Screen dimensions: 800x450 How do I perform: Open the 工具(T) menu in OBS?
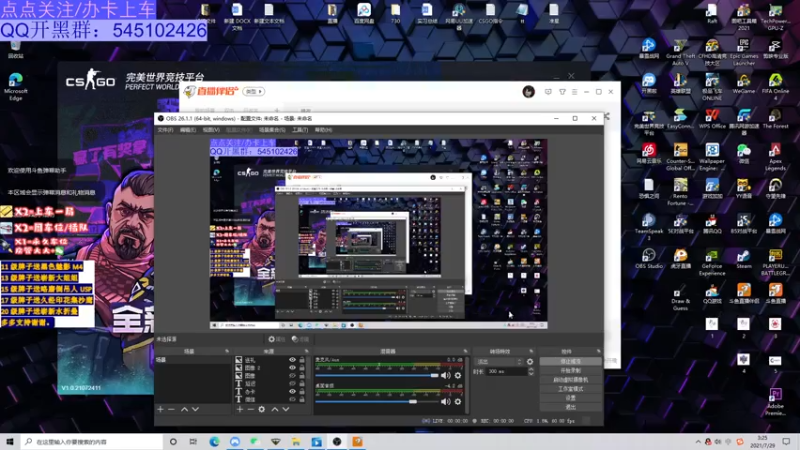click(299, 130)
